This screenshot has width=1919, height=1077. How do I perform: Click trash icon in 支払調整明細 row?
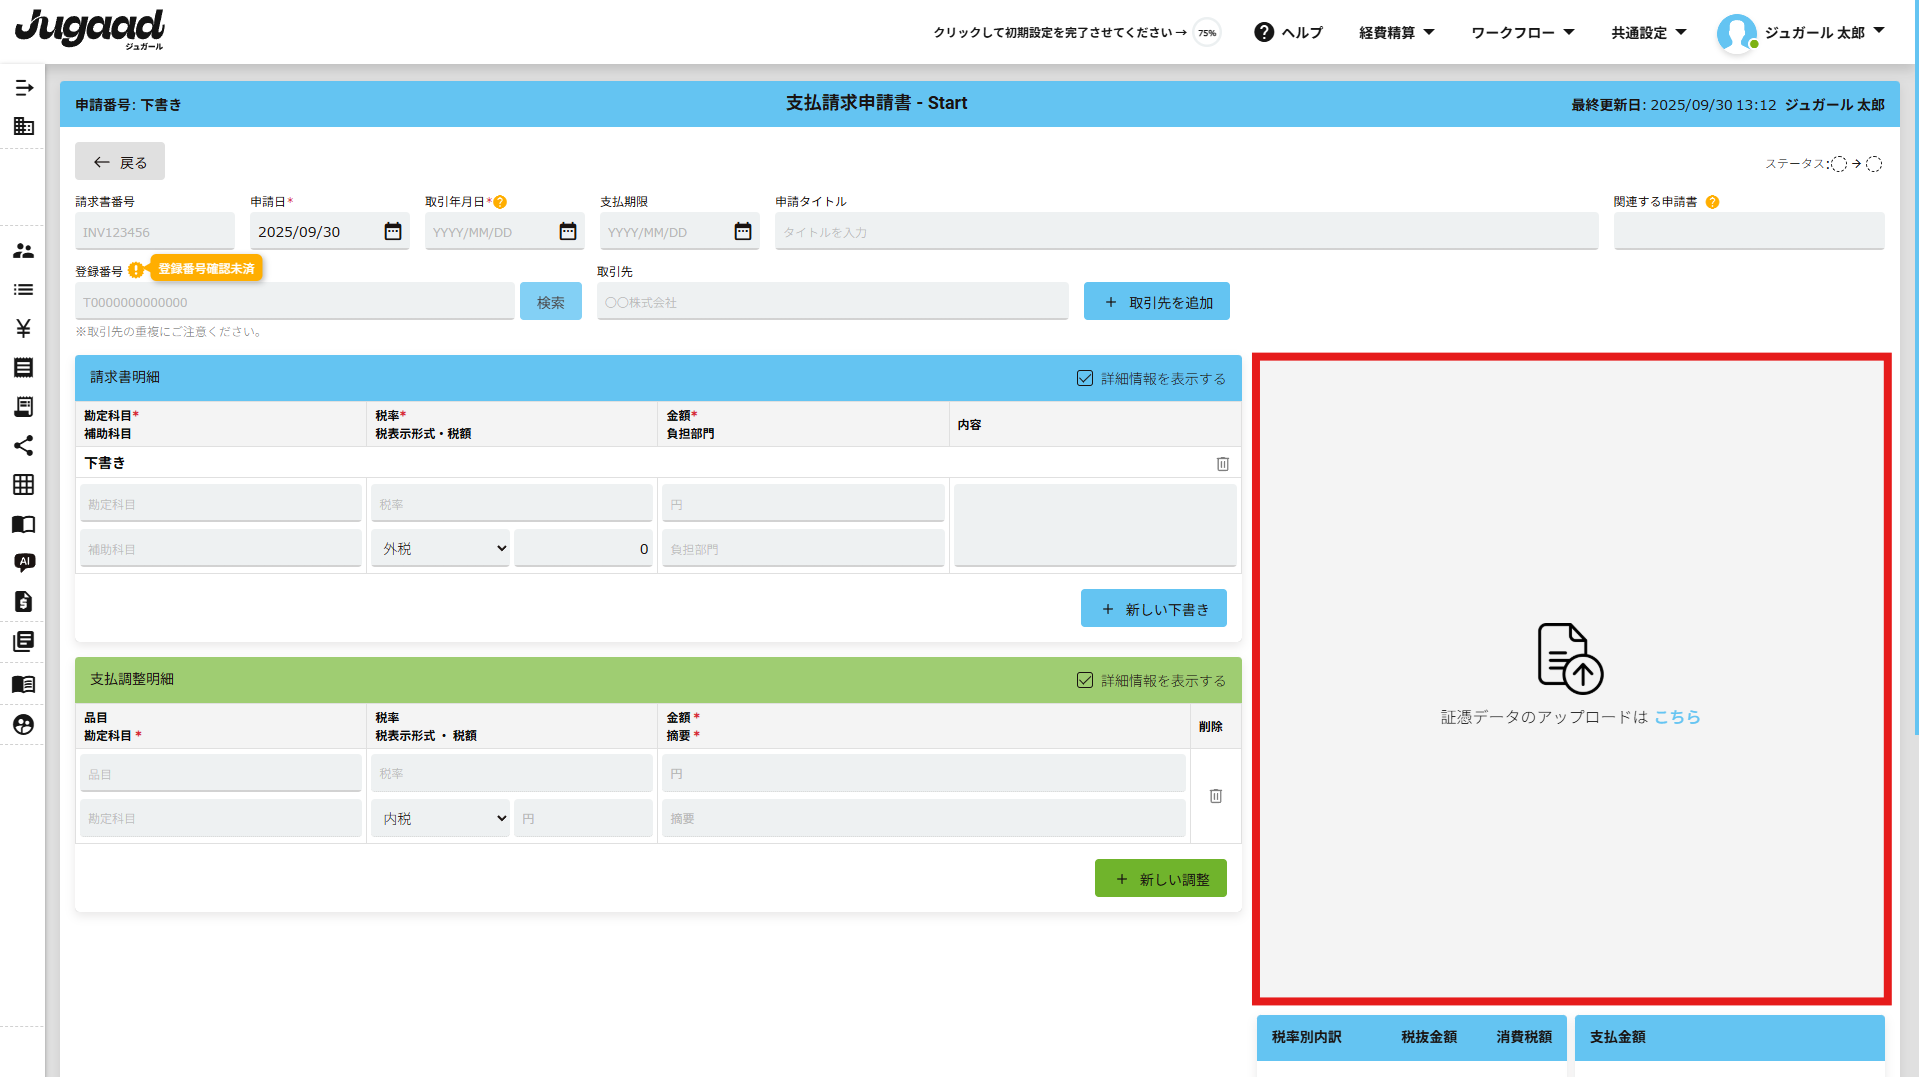1215,796
